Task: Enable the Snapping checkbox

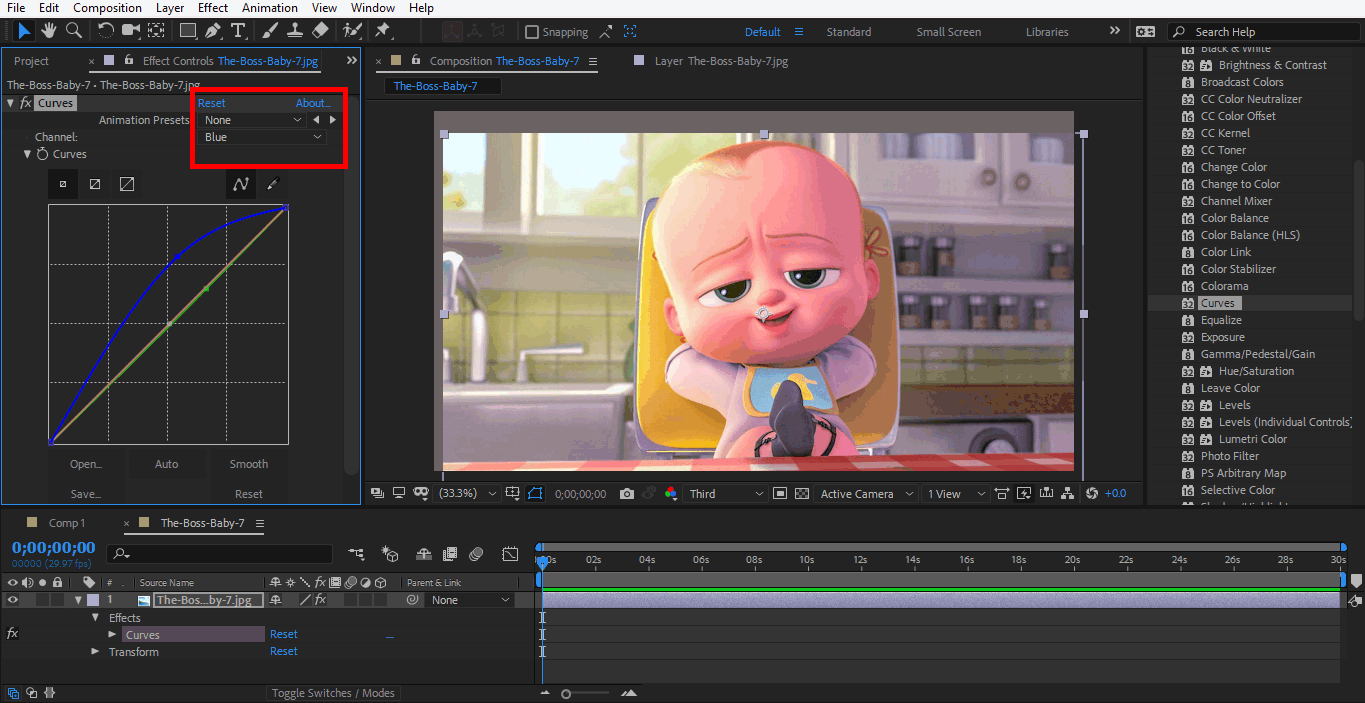Action: [532, 32]
